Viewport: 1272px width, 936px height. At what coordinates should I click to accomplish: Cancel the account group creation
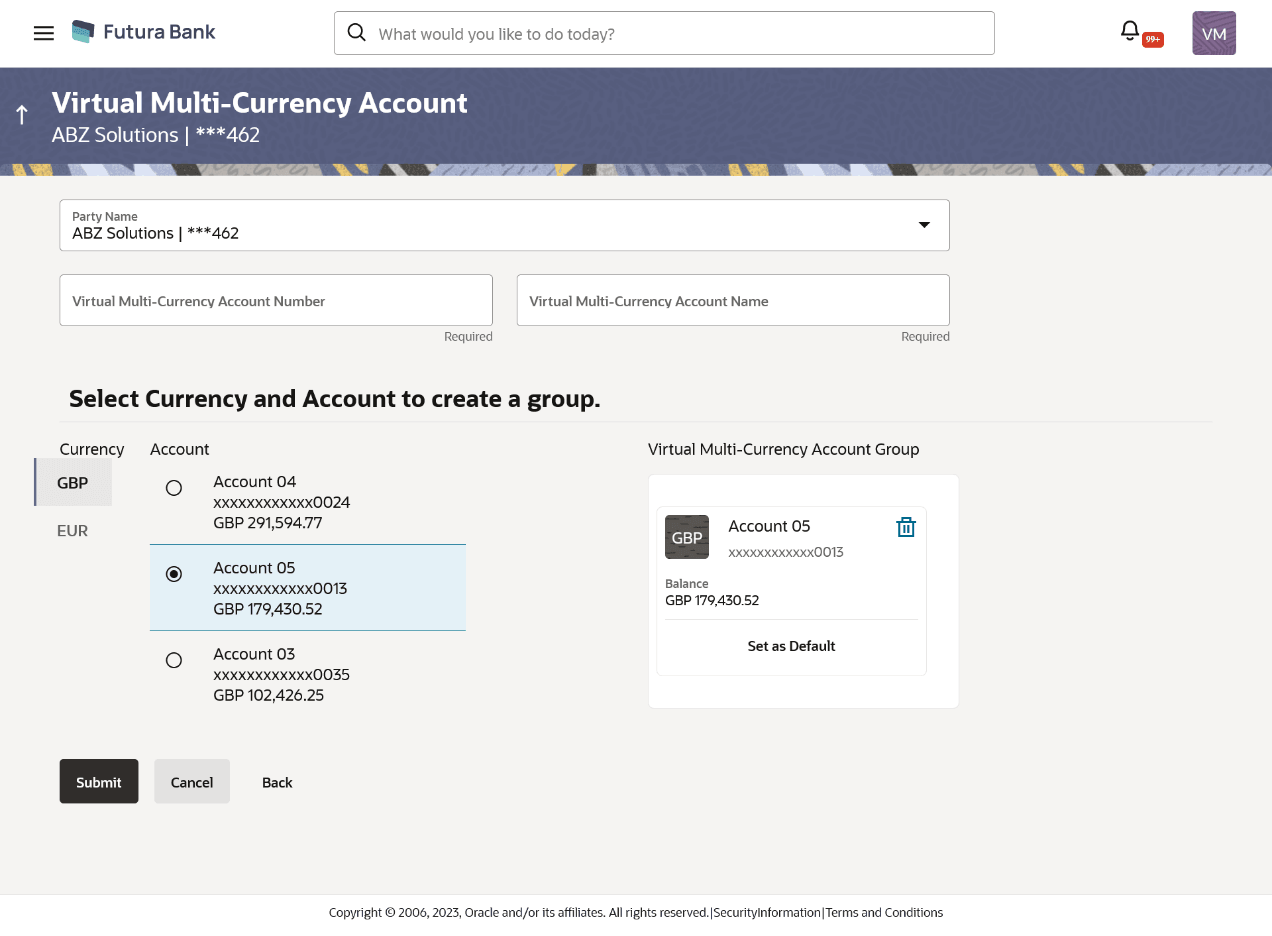click(191, 781)
